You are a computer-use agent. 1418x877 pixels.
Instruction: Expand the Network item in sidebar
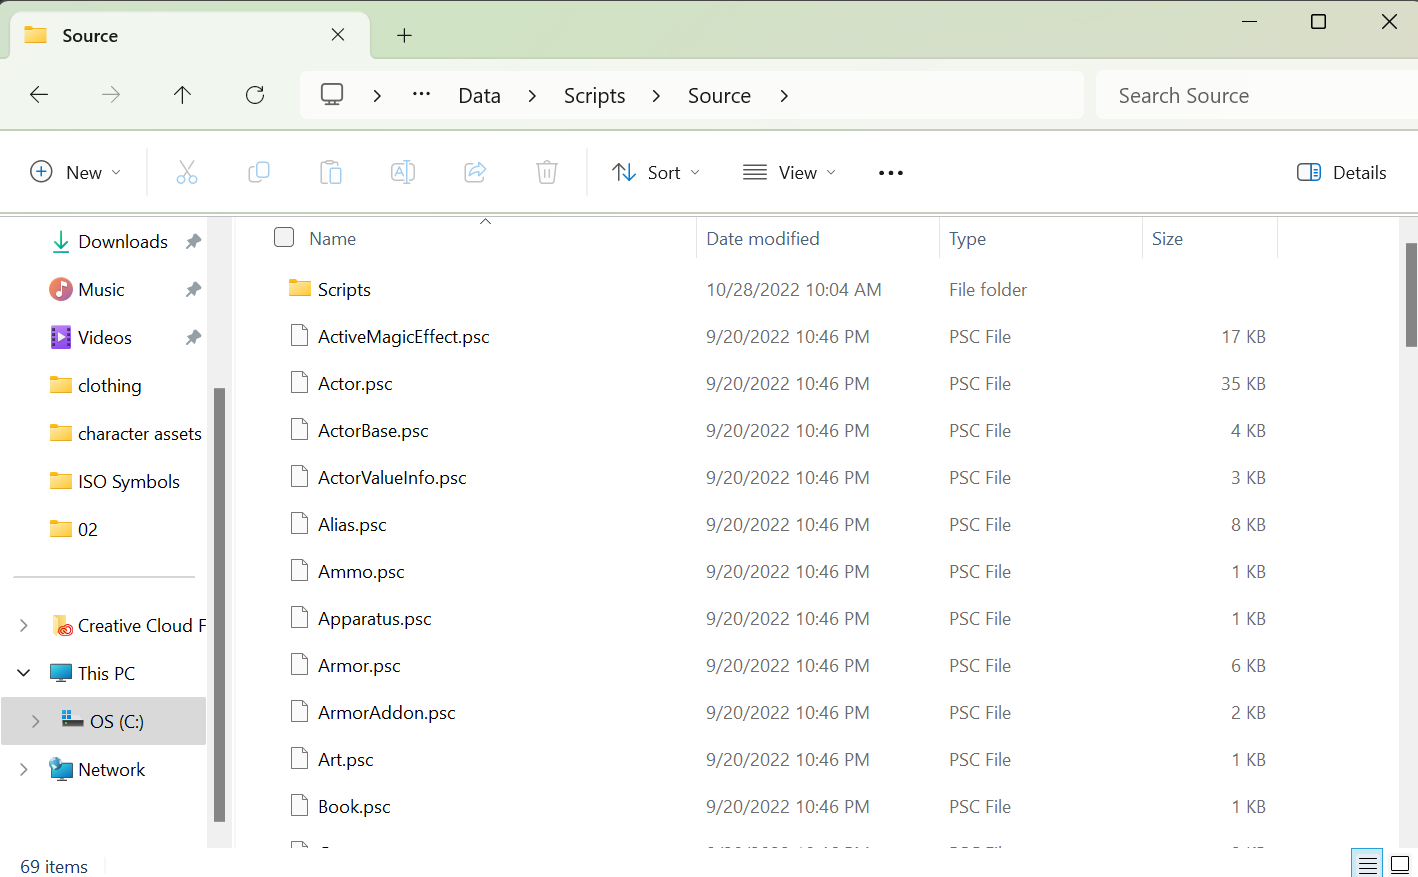[x=23, y=769]
